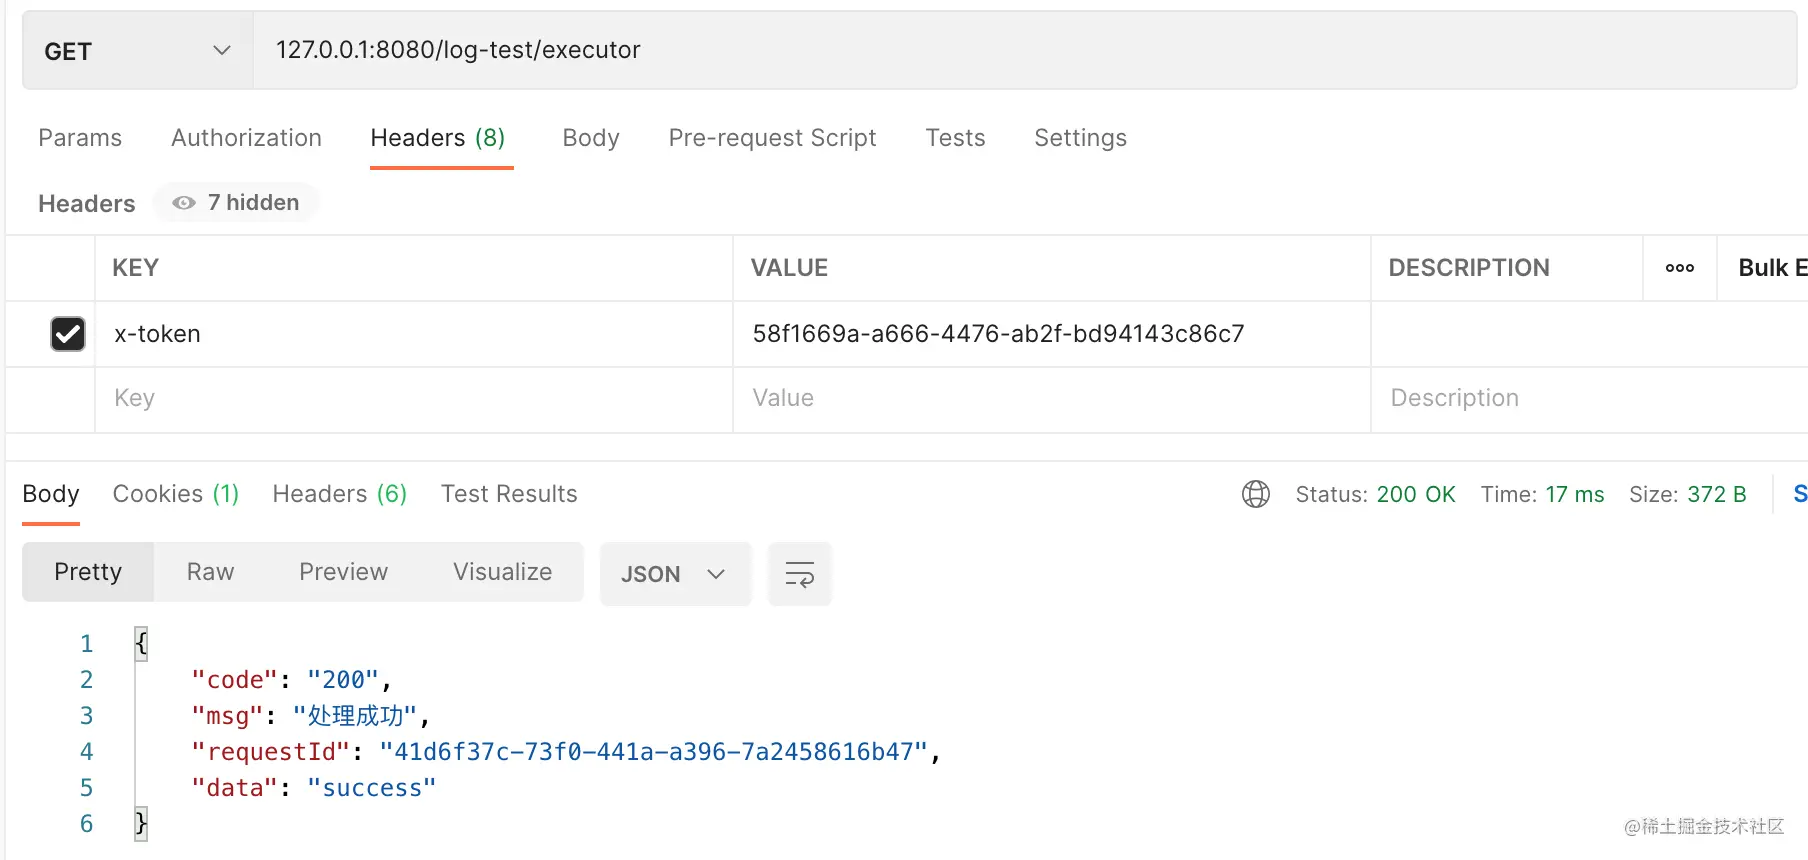Open the response Cookies (1) tab
Screen dimensions: 1808x860
[x=176, y=494]
